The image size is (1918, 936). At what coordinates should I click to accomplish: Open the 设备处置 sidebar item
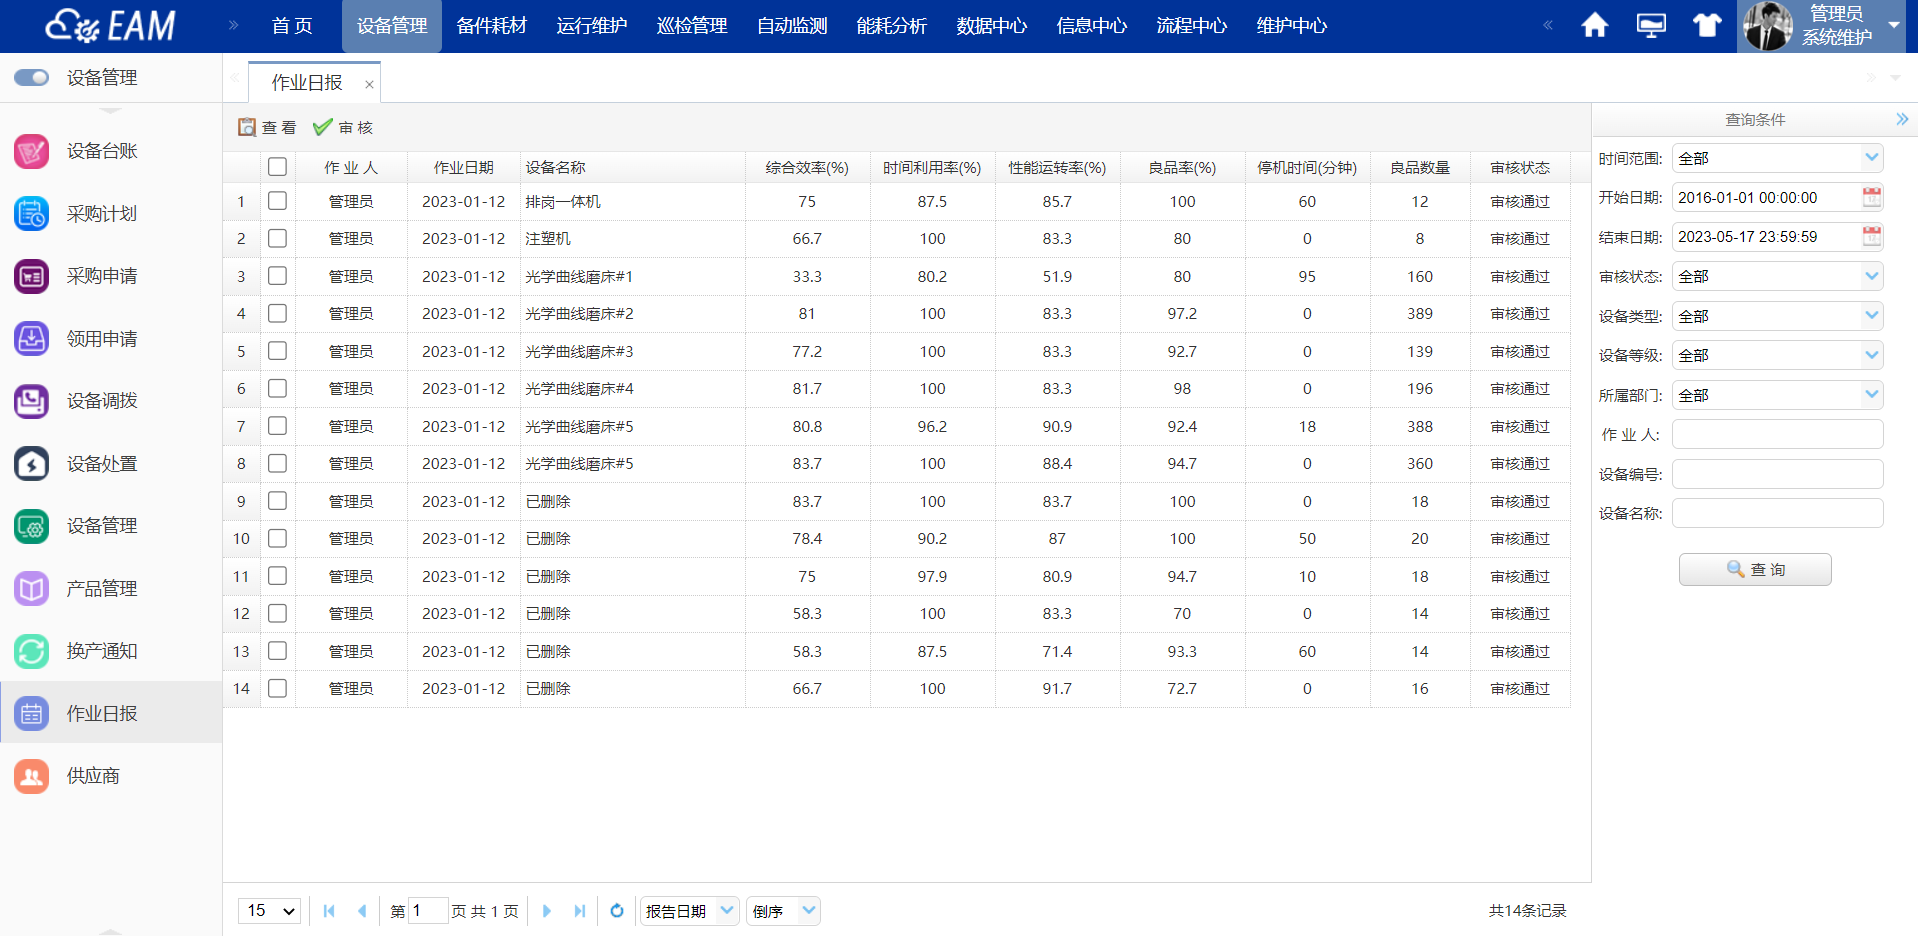pos(110,464)
